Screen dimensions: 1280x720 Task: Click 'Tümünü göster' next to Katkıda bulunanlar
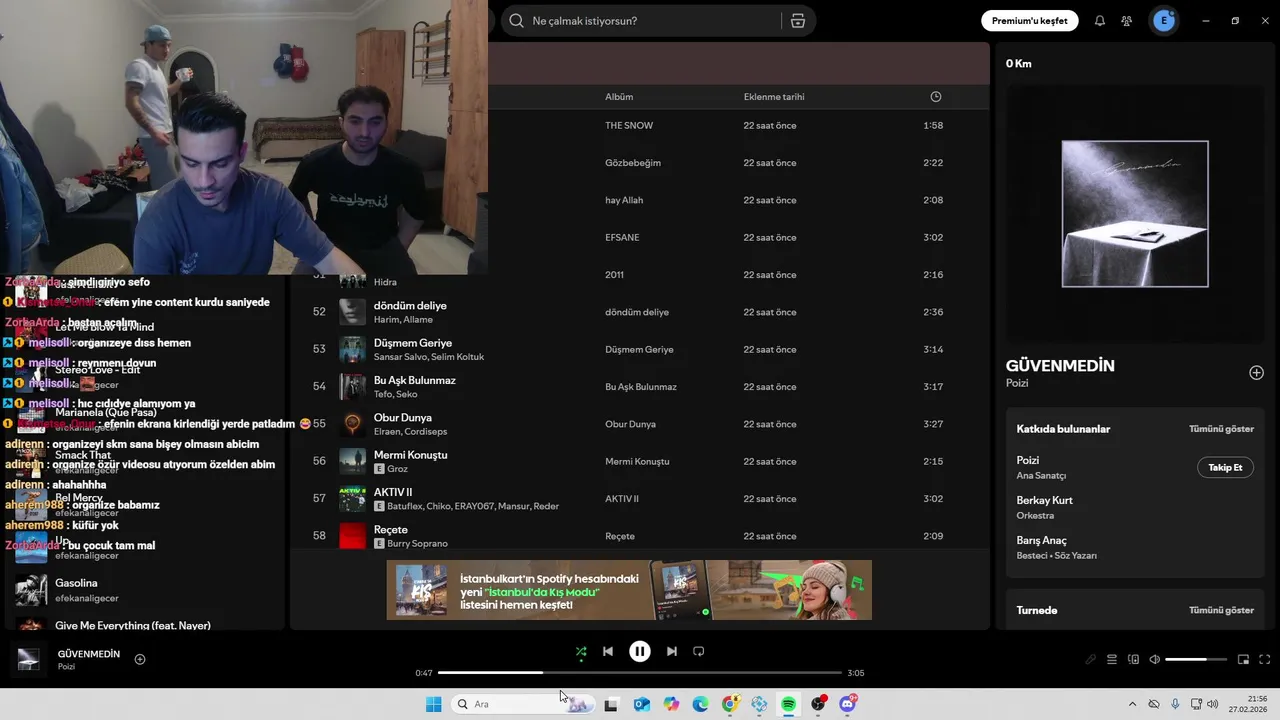[x=1221, y=429]
